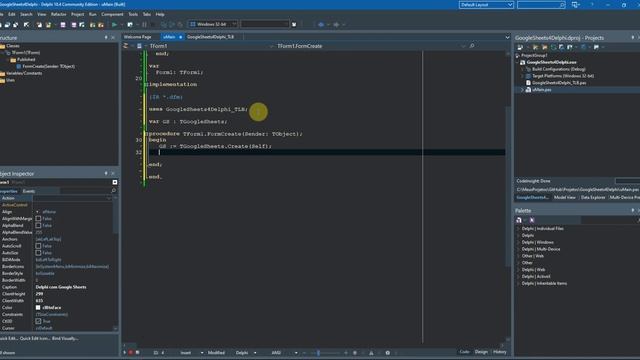Click the zoom out minus icon
640x360 pixels.
click(304, 353)
